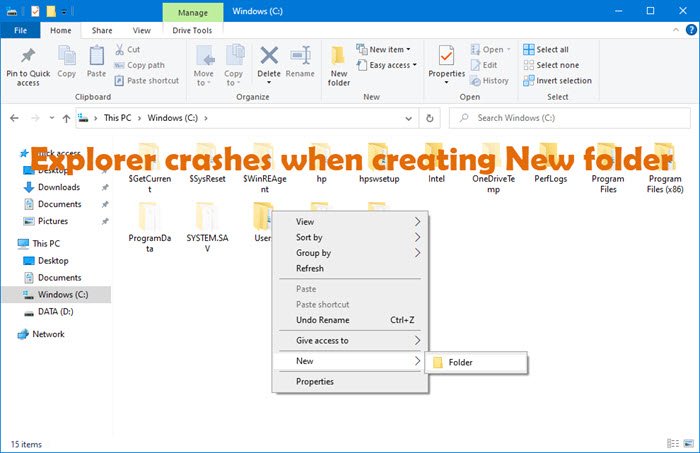Switch to the Share ribbon tab

[x=102, y=30]
